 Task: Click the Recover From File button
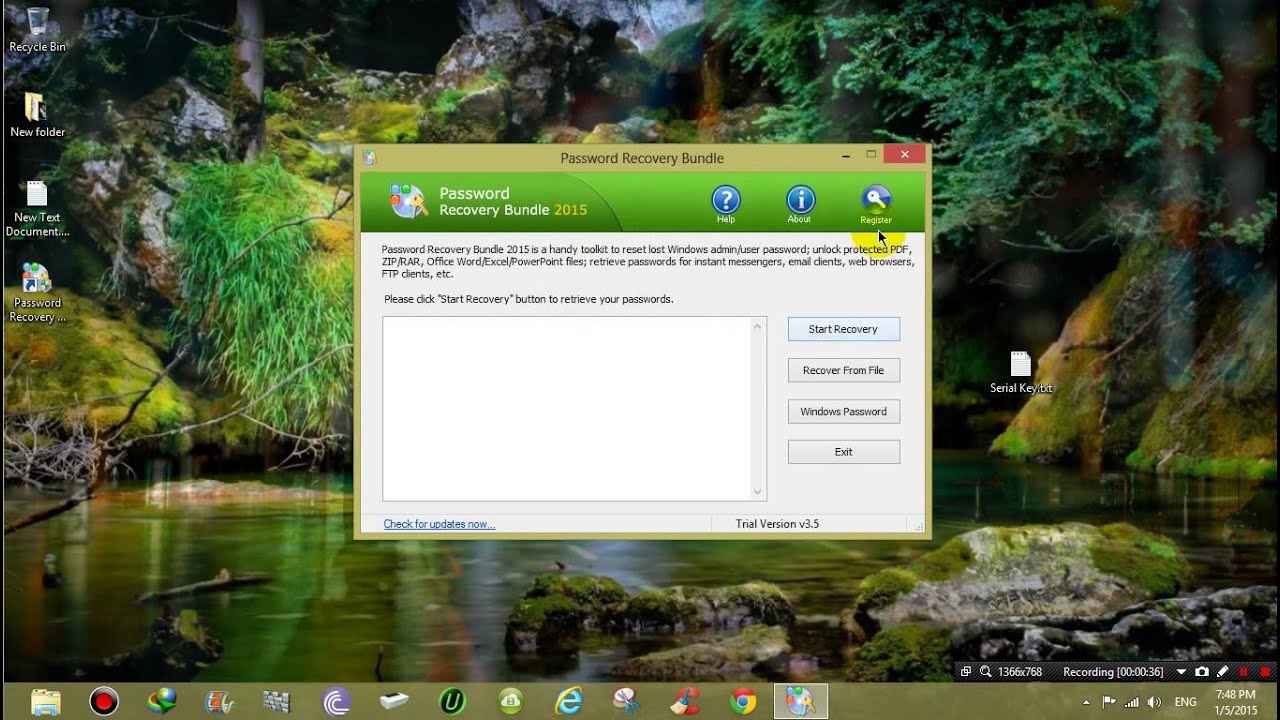coord(844,370)
